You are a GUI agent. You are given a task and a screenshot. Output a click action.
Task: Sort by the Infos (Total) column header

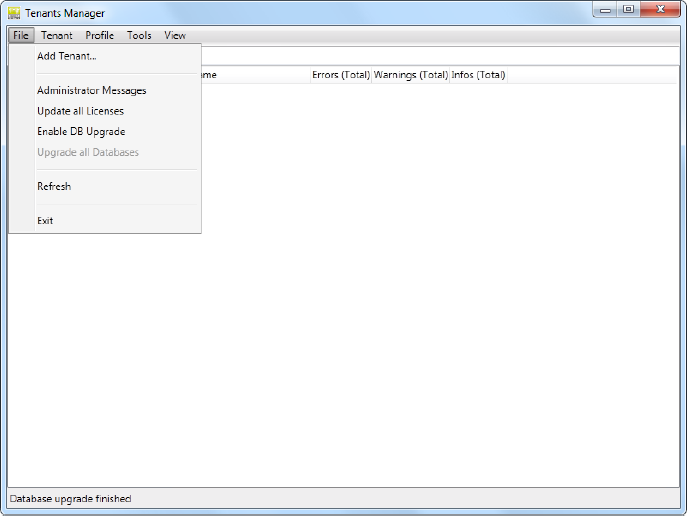[478, 75]
